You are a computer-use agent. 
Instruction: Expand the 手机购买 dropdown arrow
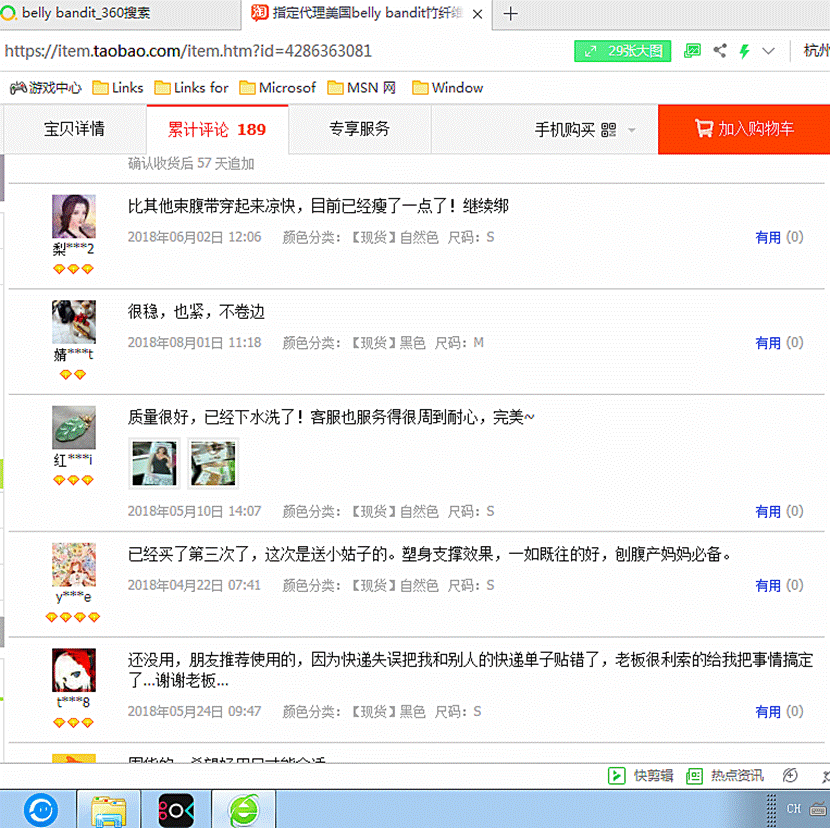632,130
